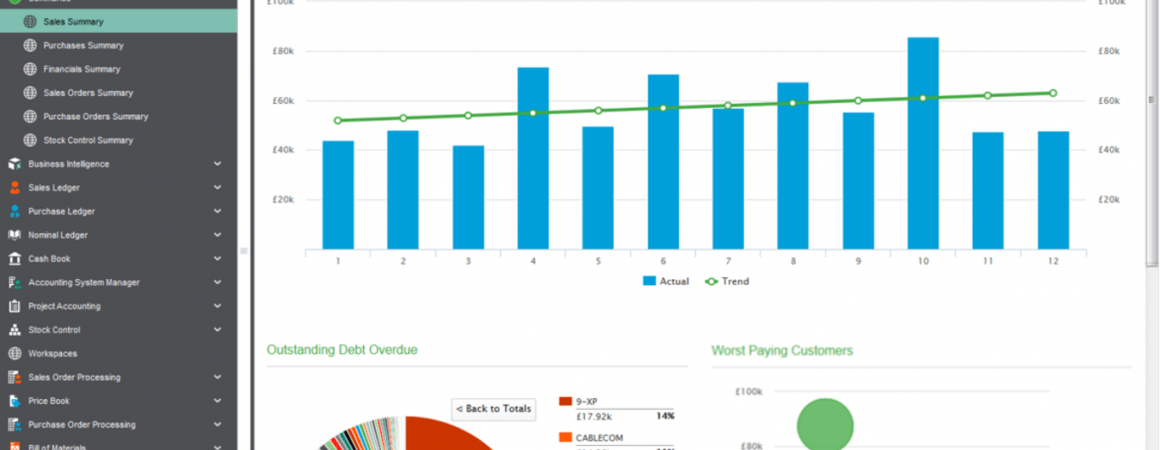Click the Price Book icon
The image size is (1160, 450).
pos(14,400)
